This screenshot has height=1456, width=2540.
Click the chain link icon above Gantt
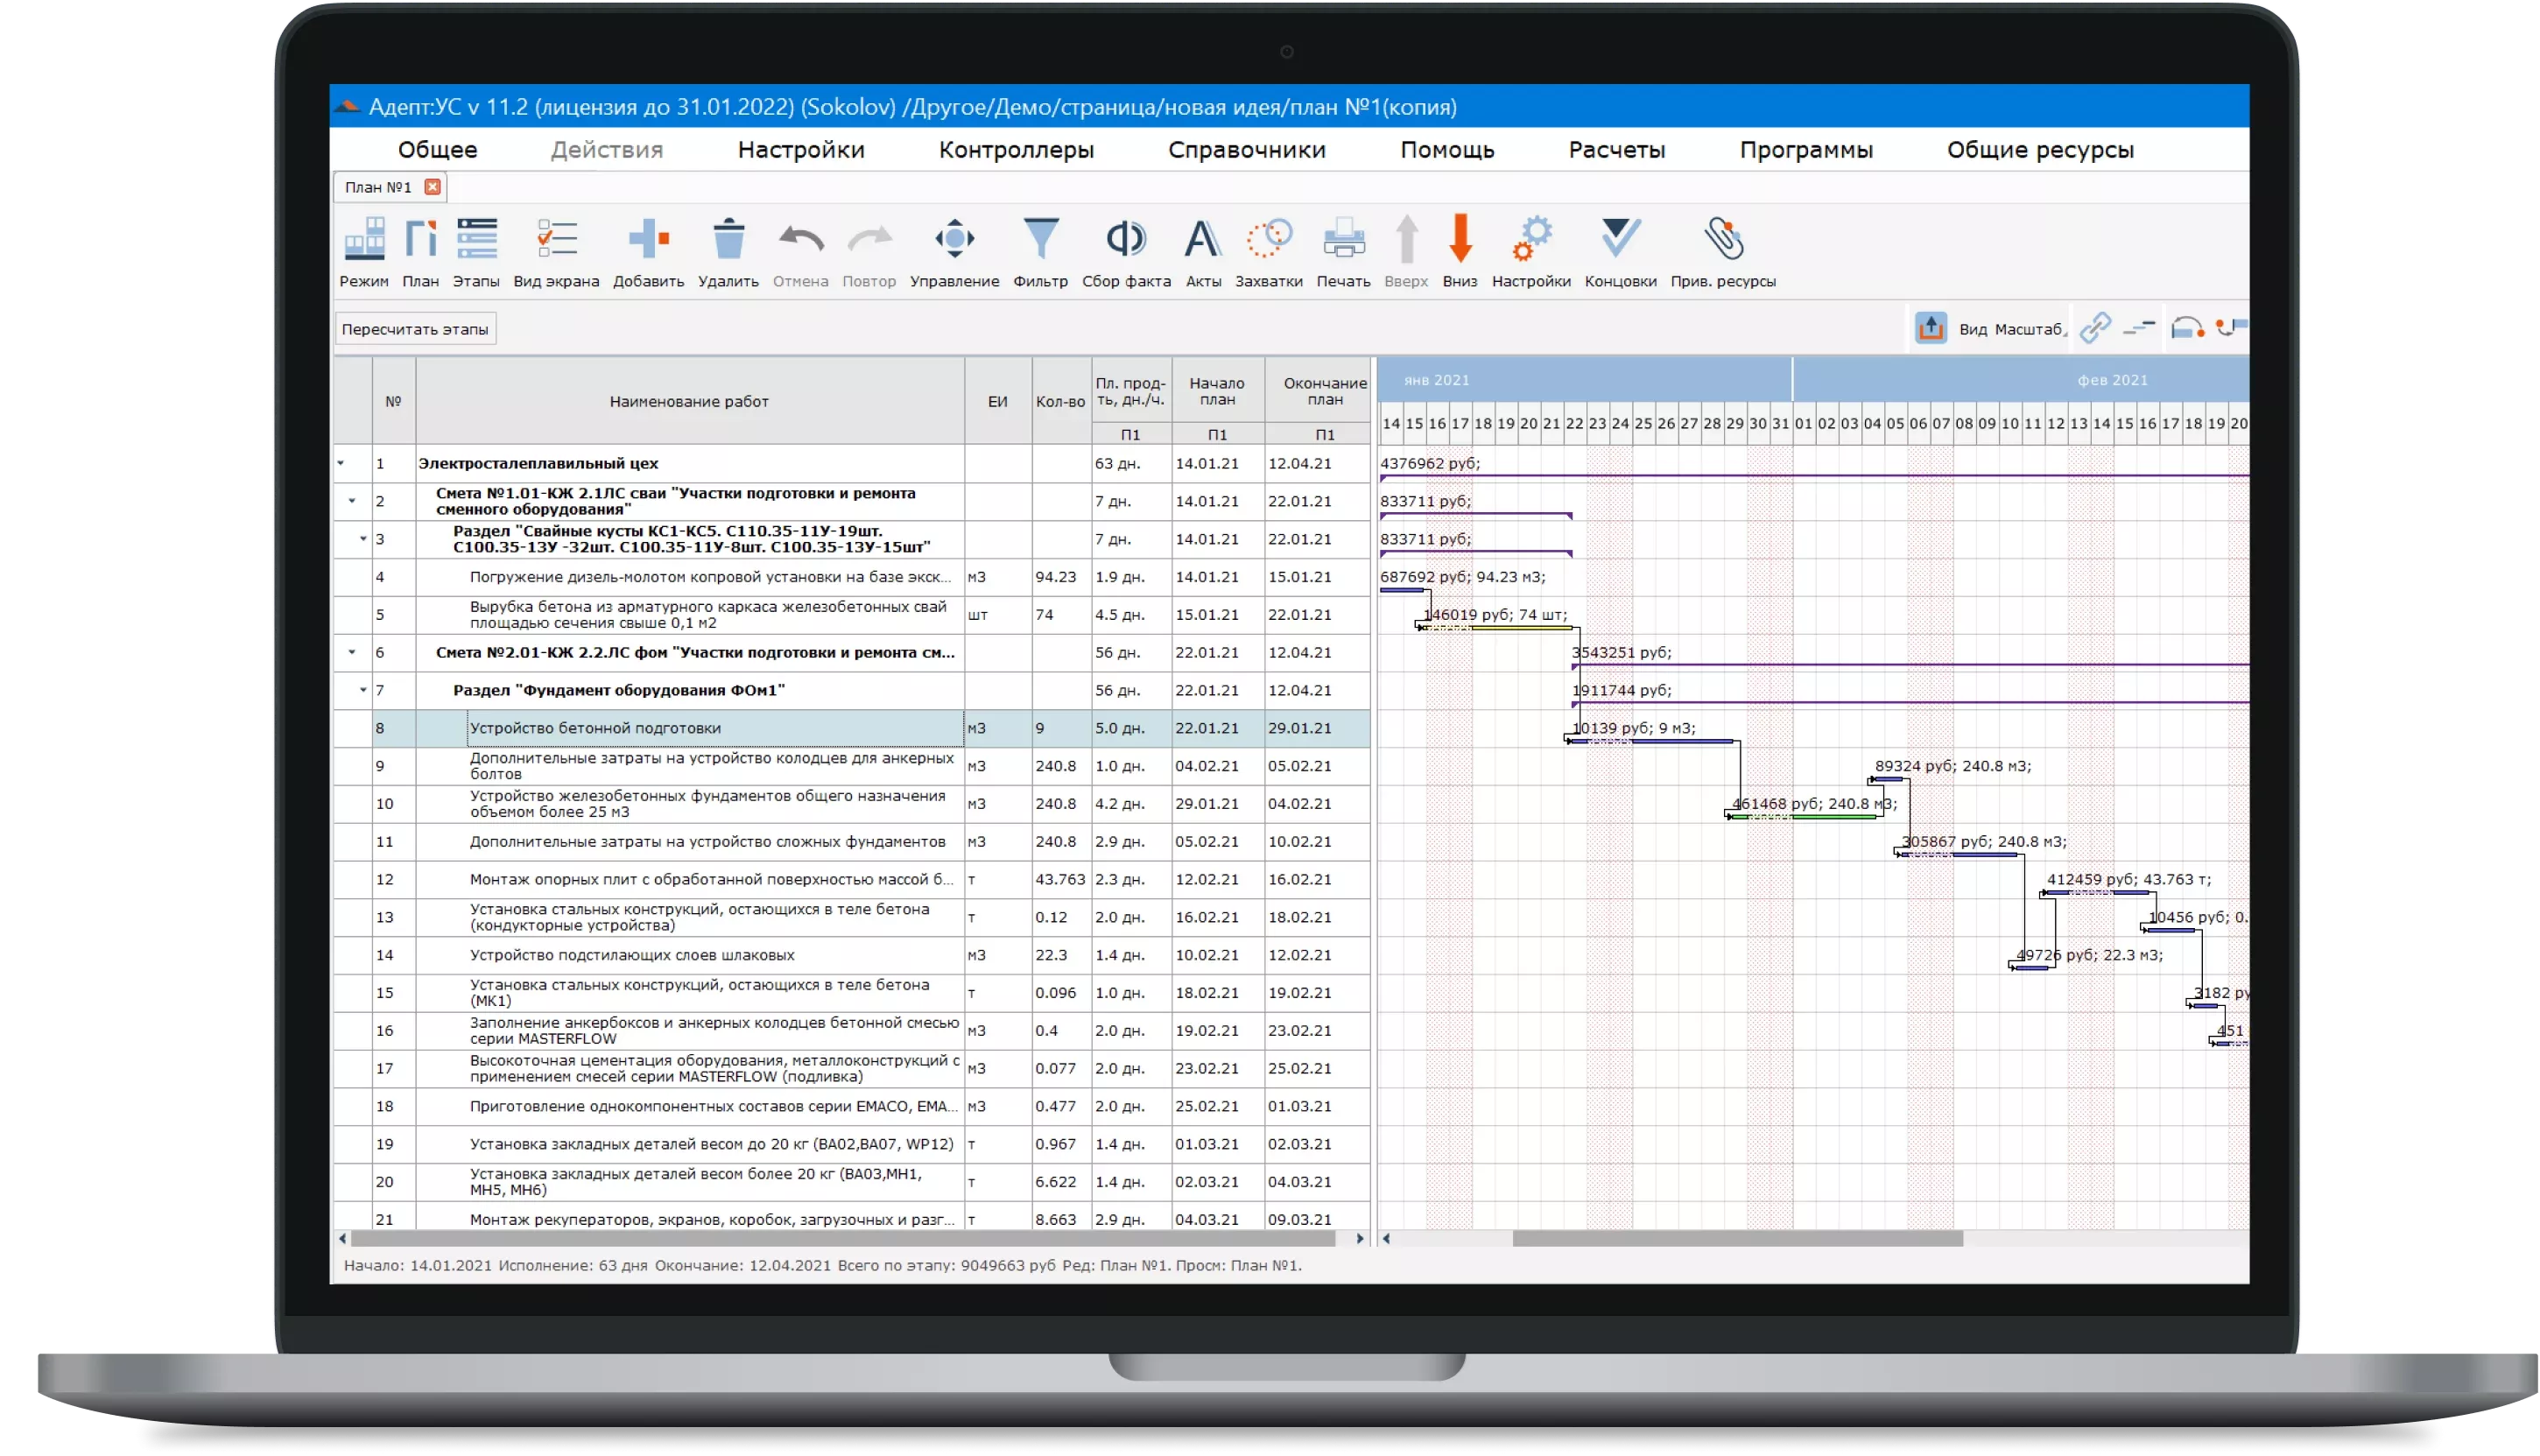[2094, 328]
